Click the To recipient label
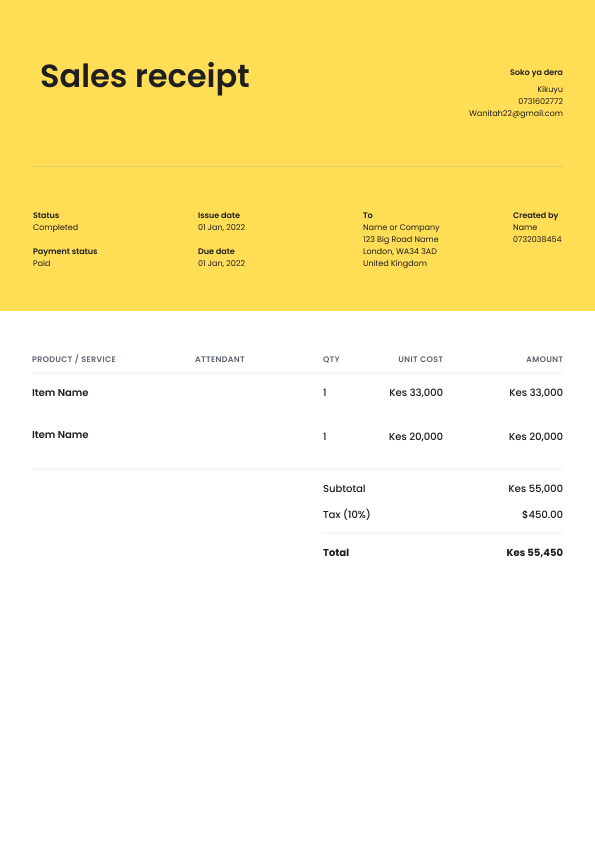Screen dimensions: 595x842 pos(367,215)
